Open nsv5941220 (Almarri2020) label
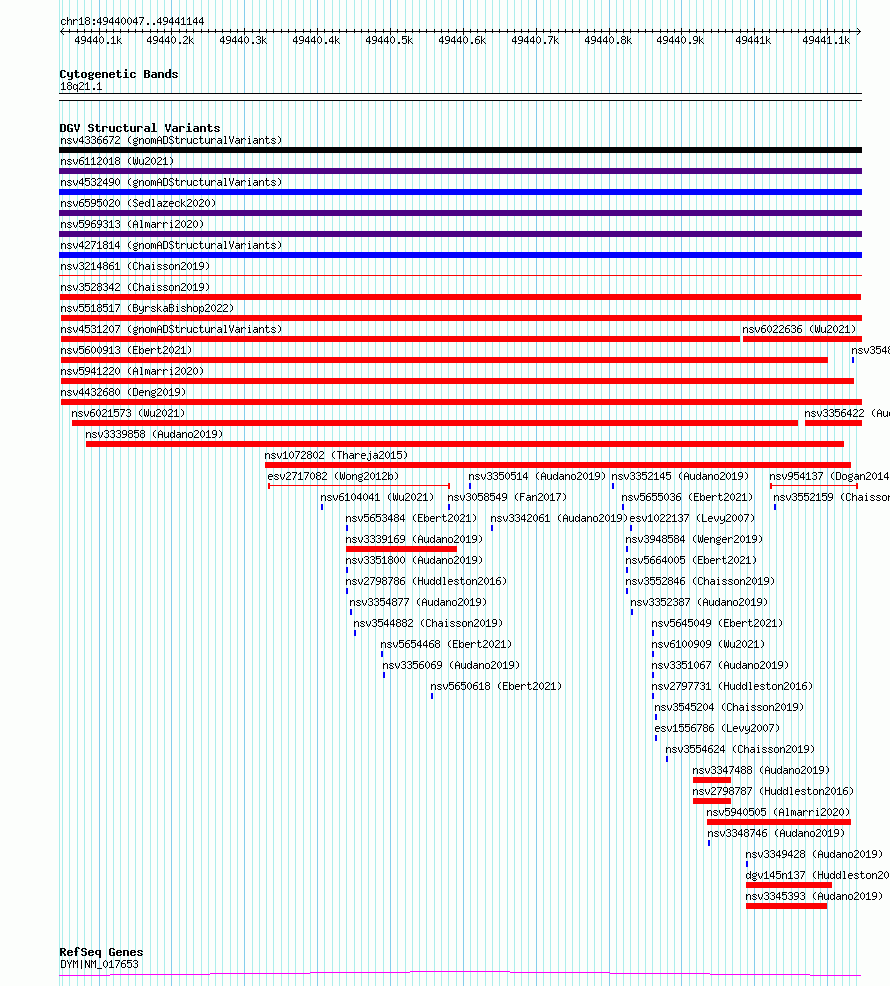890x986 pixels. click(132, 372)
